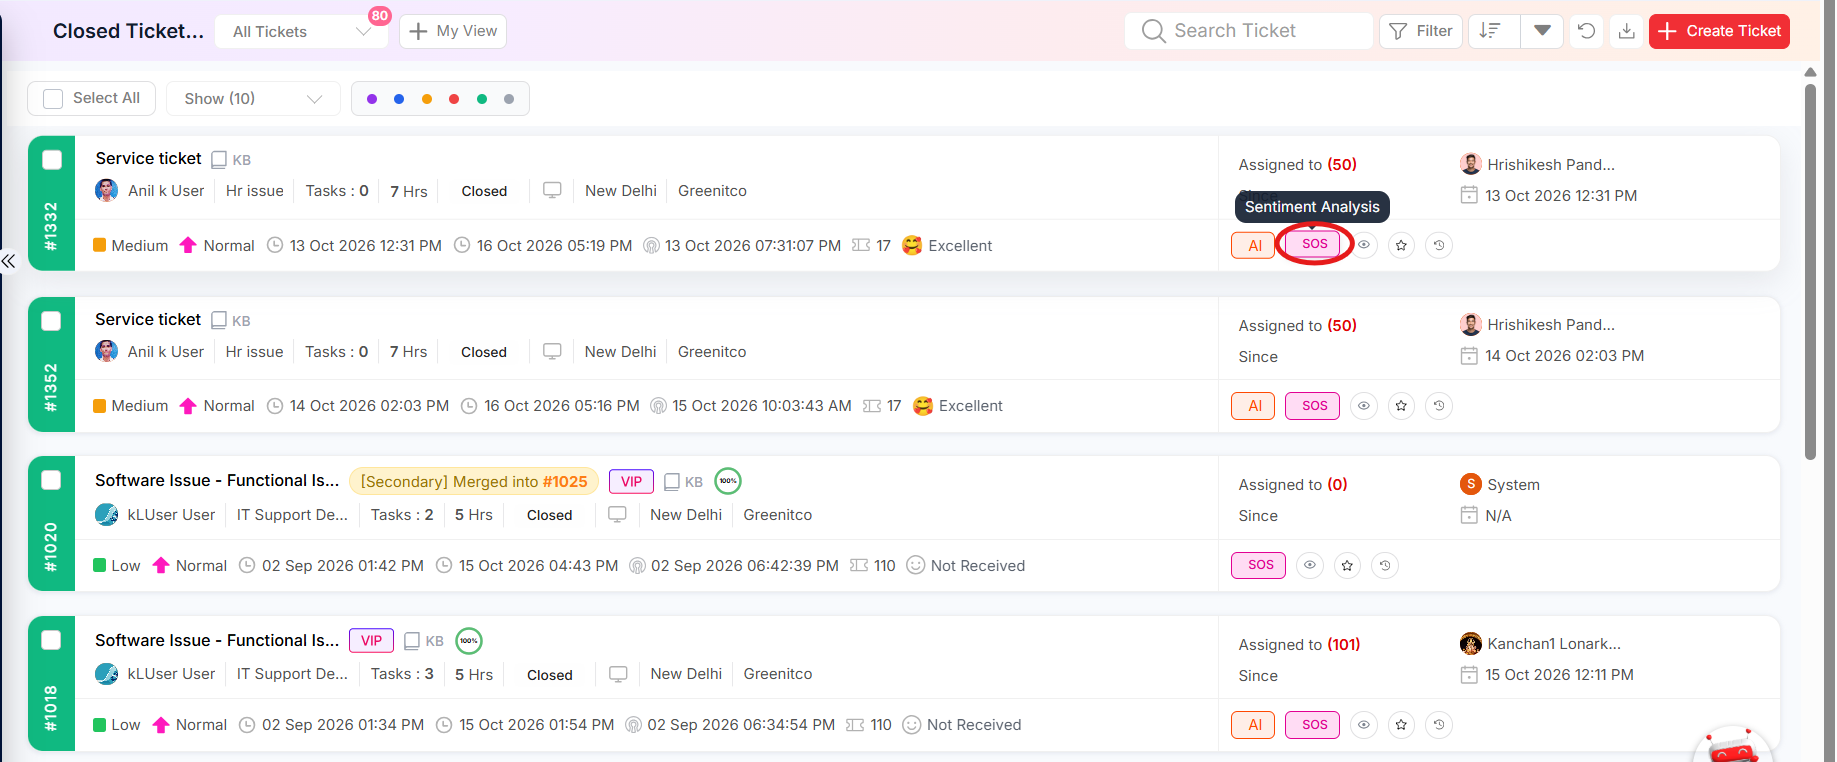Expand the All Tickets view dropdown
This screenshot has width=1837, height=762.
[301, 32]
